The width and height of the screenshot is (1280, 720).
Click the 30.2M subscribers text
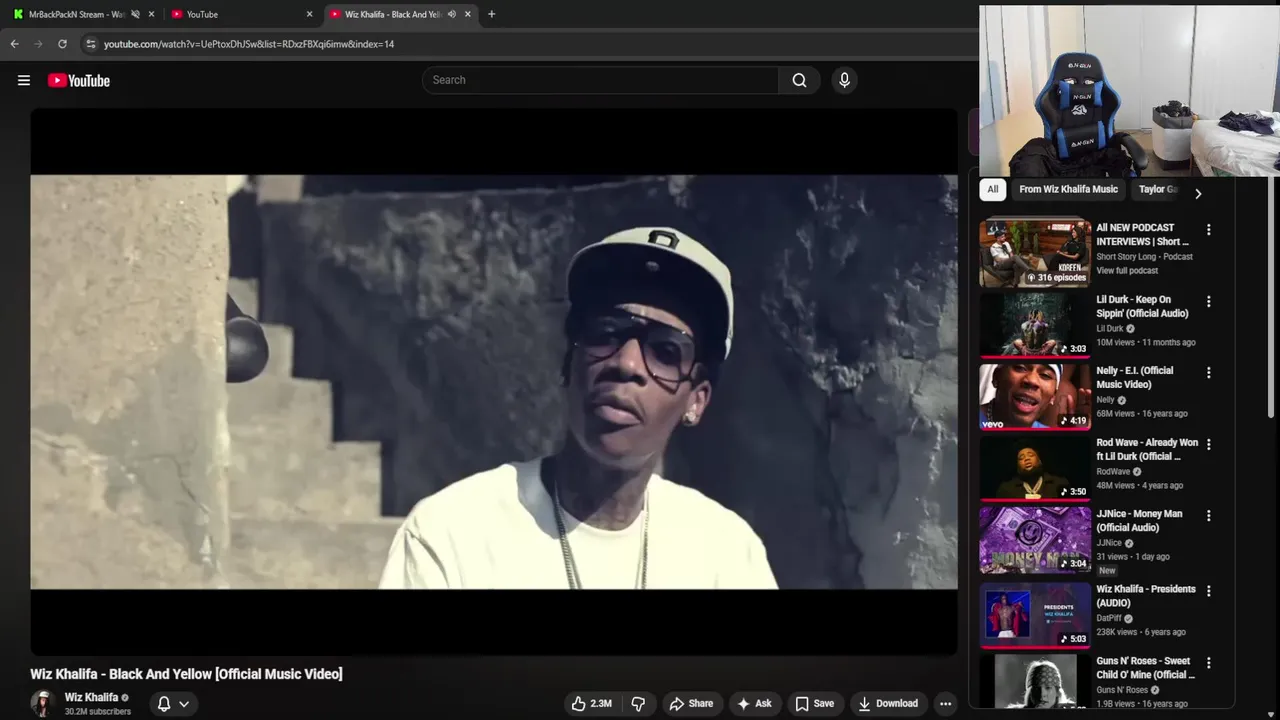(x=98, y=712)
